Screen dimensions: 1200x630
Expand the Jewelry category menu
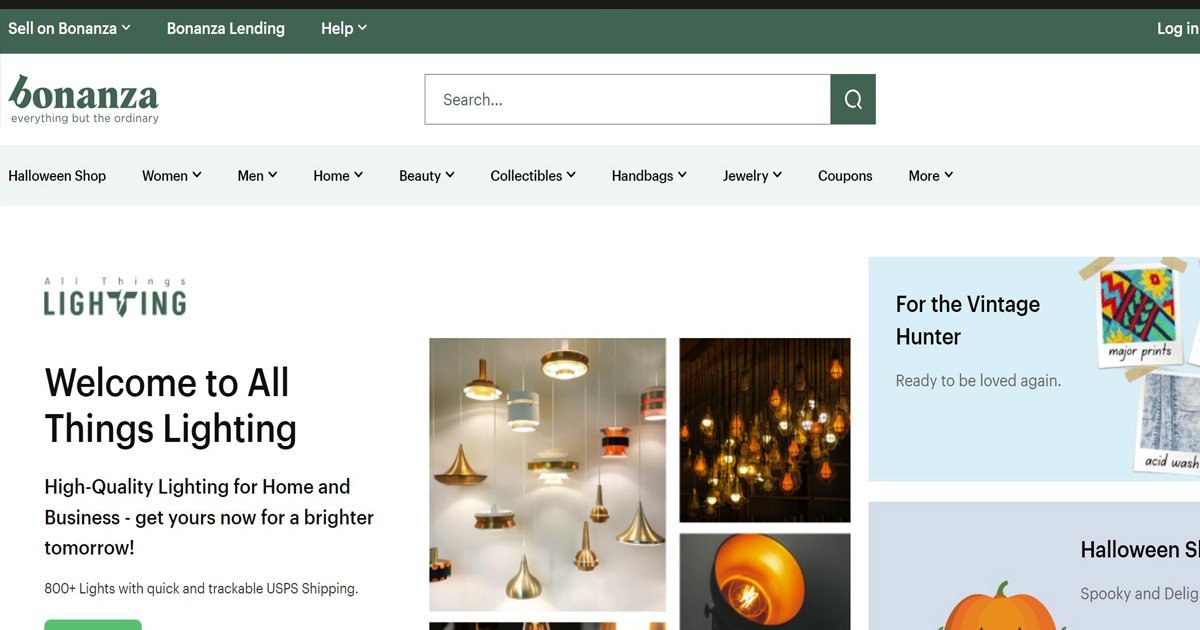[752, 175]
